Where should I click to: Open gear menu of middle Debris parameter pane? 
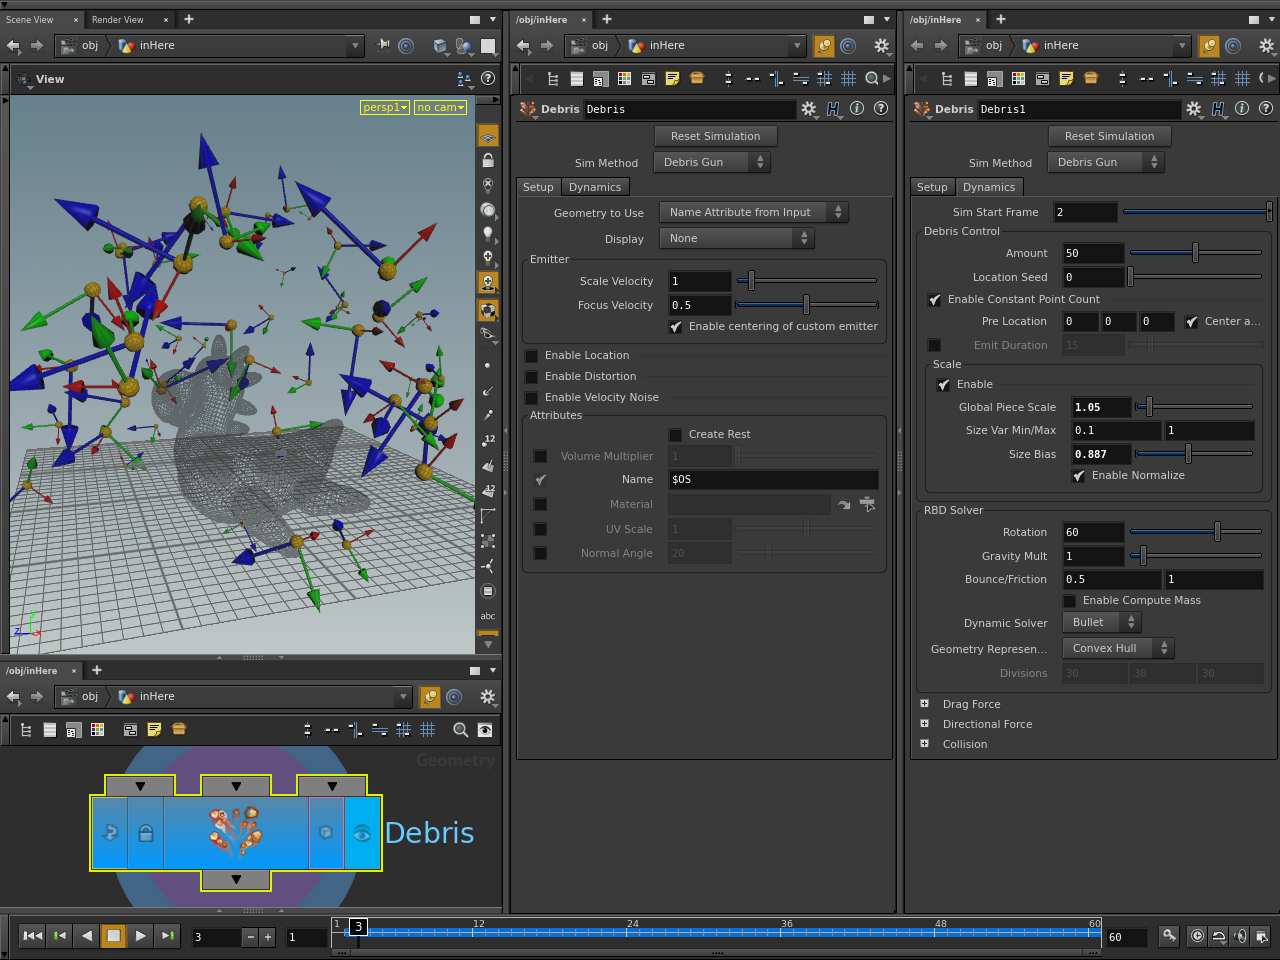coord(808,109)
